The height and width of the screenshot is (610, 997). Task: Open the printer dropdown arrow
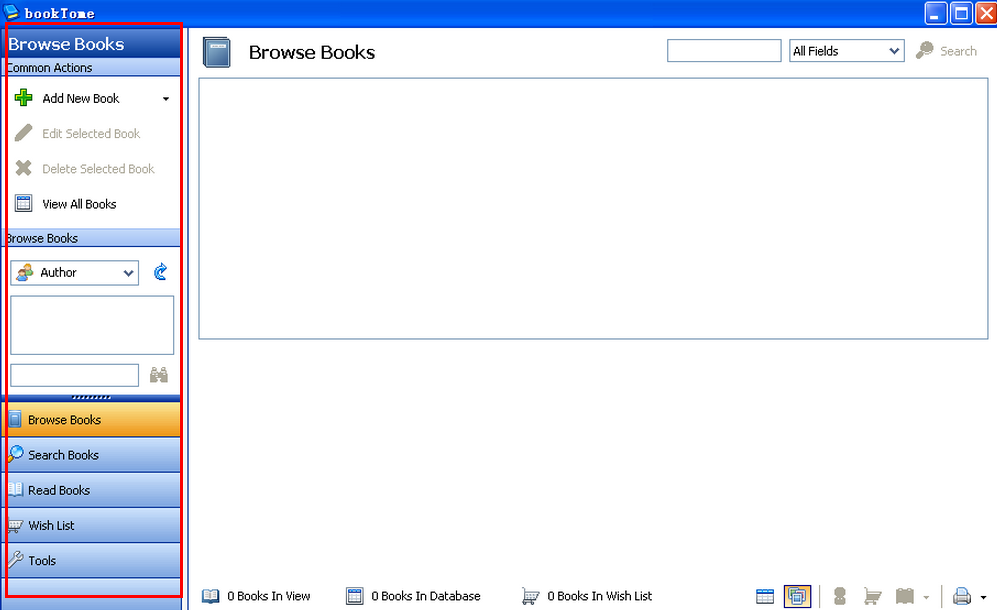click(x=984, y=597)
